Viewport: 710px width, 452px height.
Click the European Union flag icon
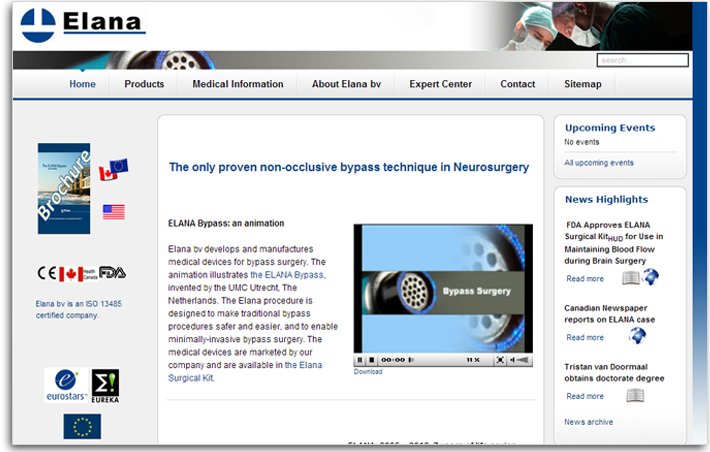point(82,426)
